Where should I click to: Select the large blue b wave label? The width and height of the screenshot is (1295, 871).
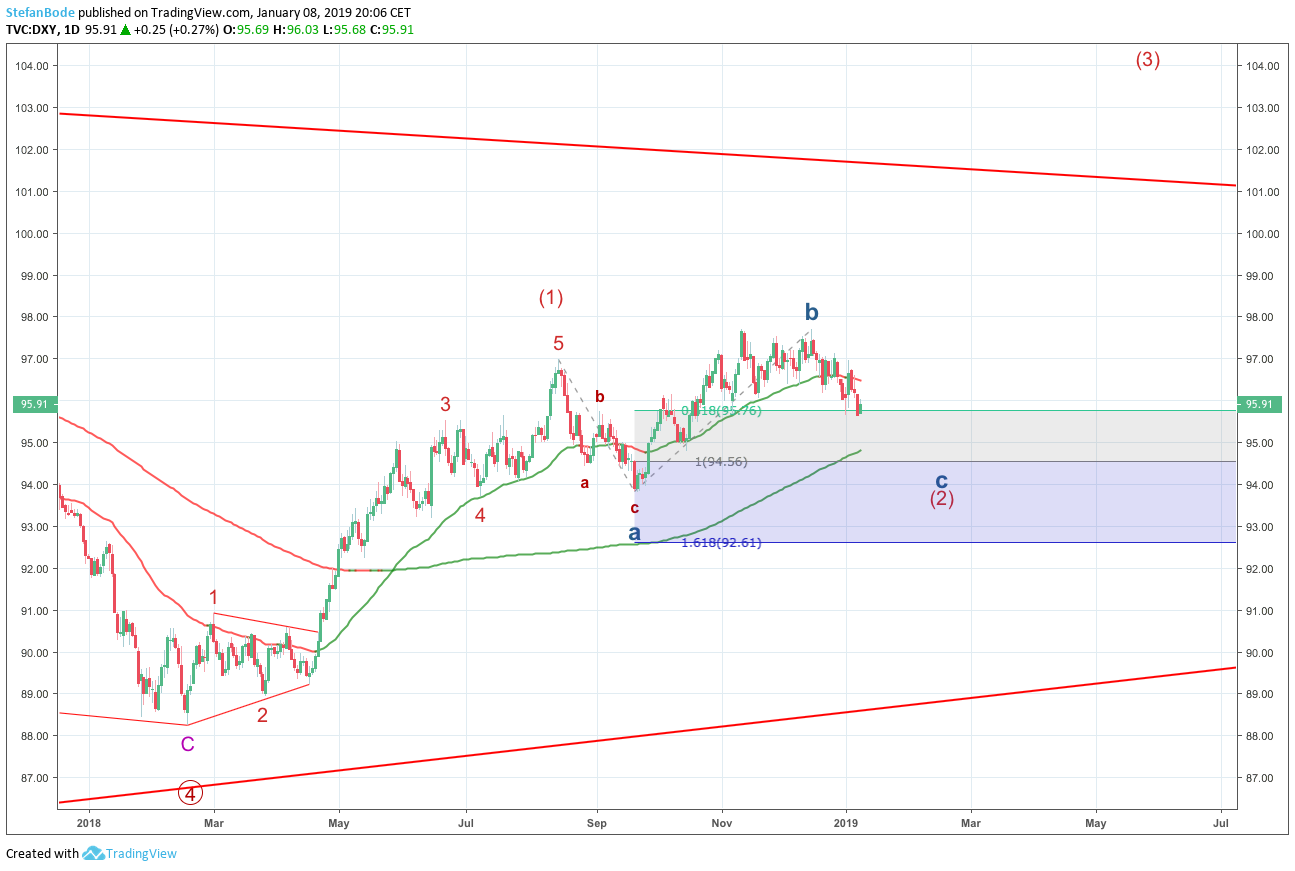pos(812,312)
